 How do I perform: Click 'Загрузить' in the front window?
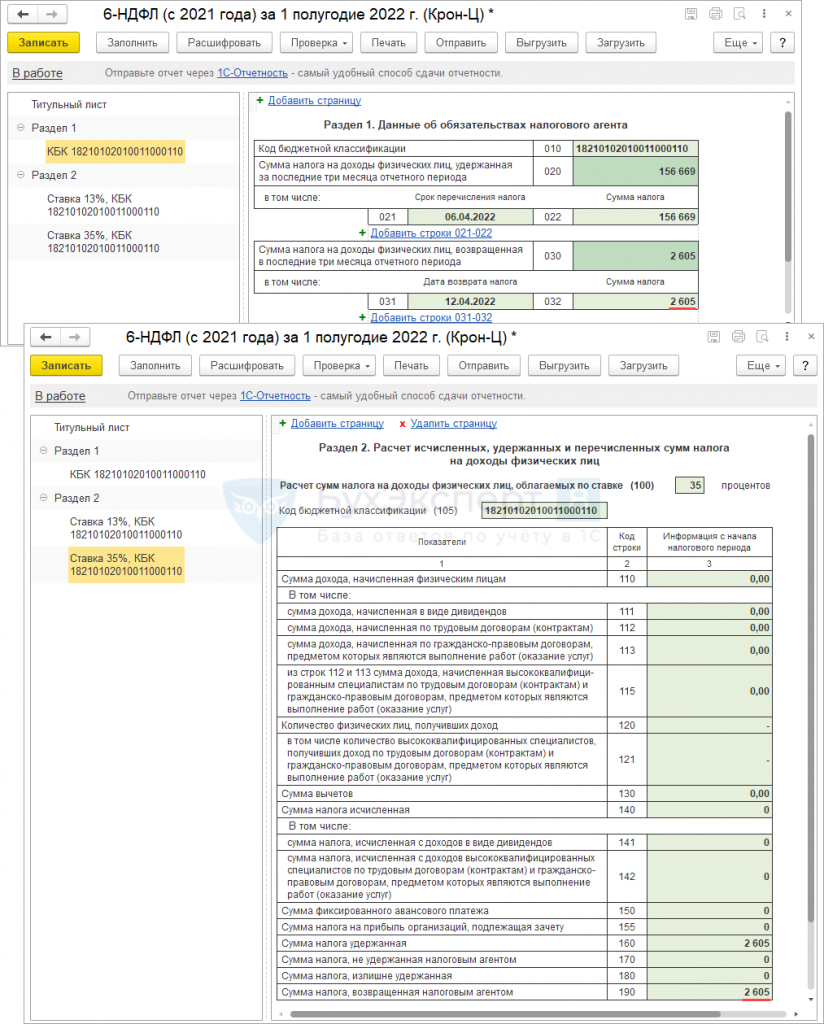643,366
